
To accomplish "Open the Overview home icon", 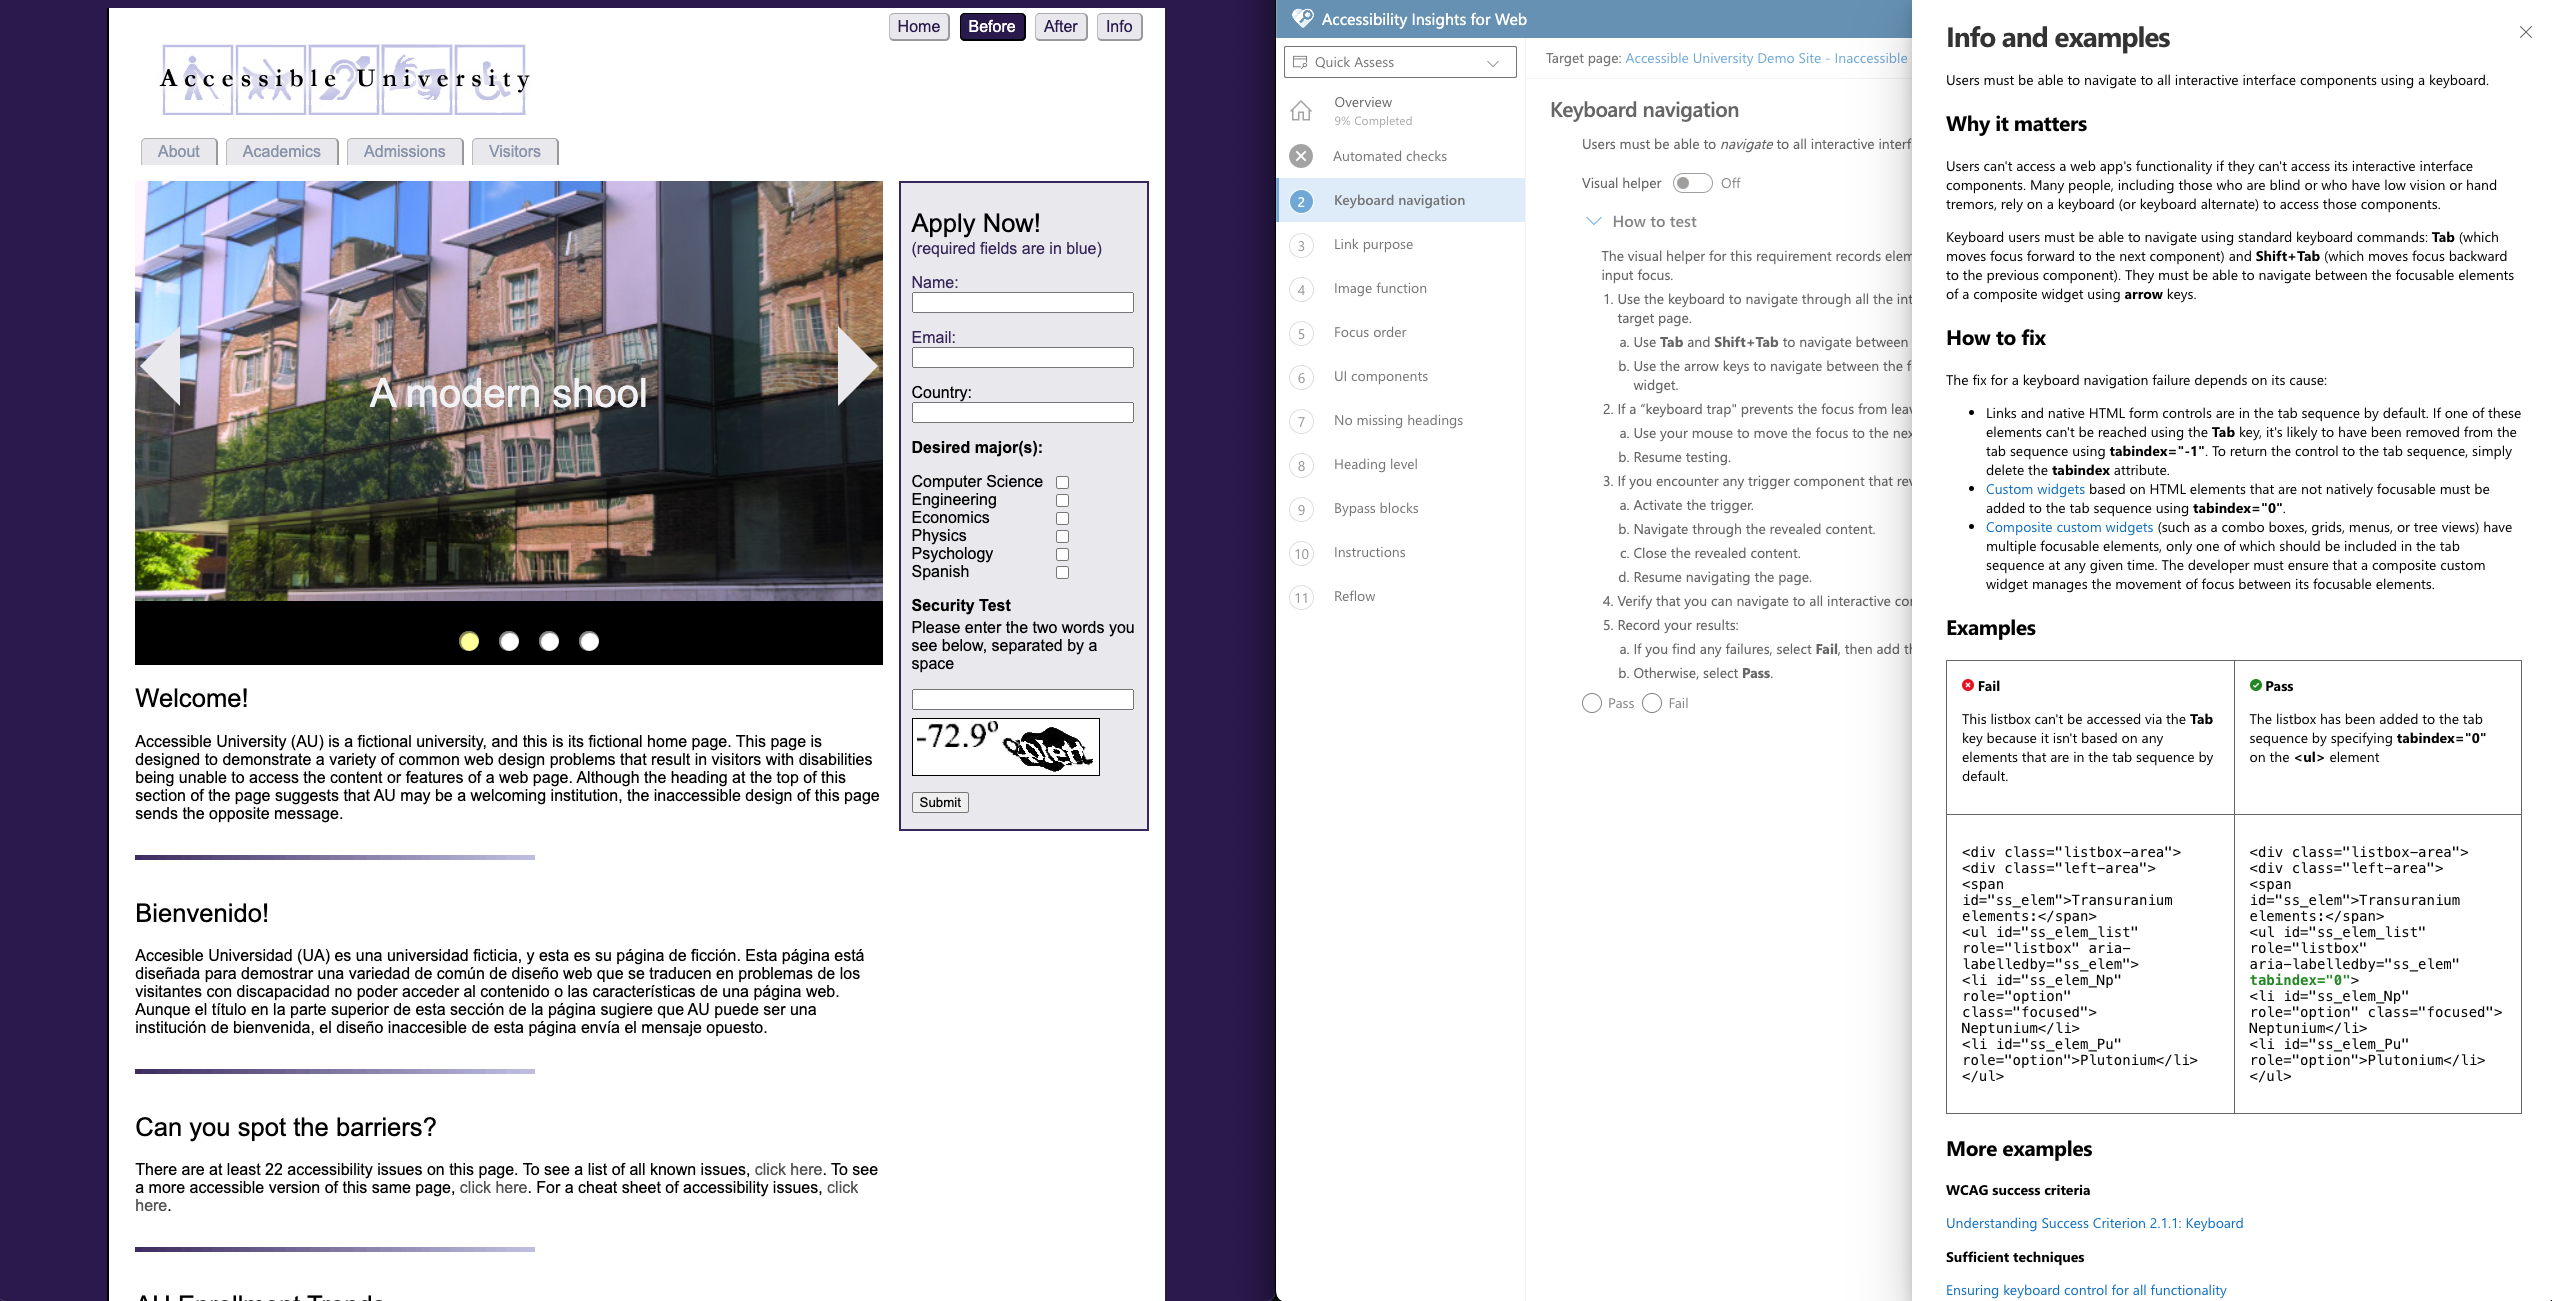I will pyautogui.click(x=1301, y=111).
